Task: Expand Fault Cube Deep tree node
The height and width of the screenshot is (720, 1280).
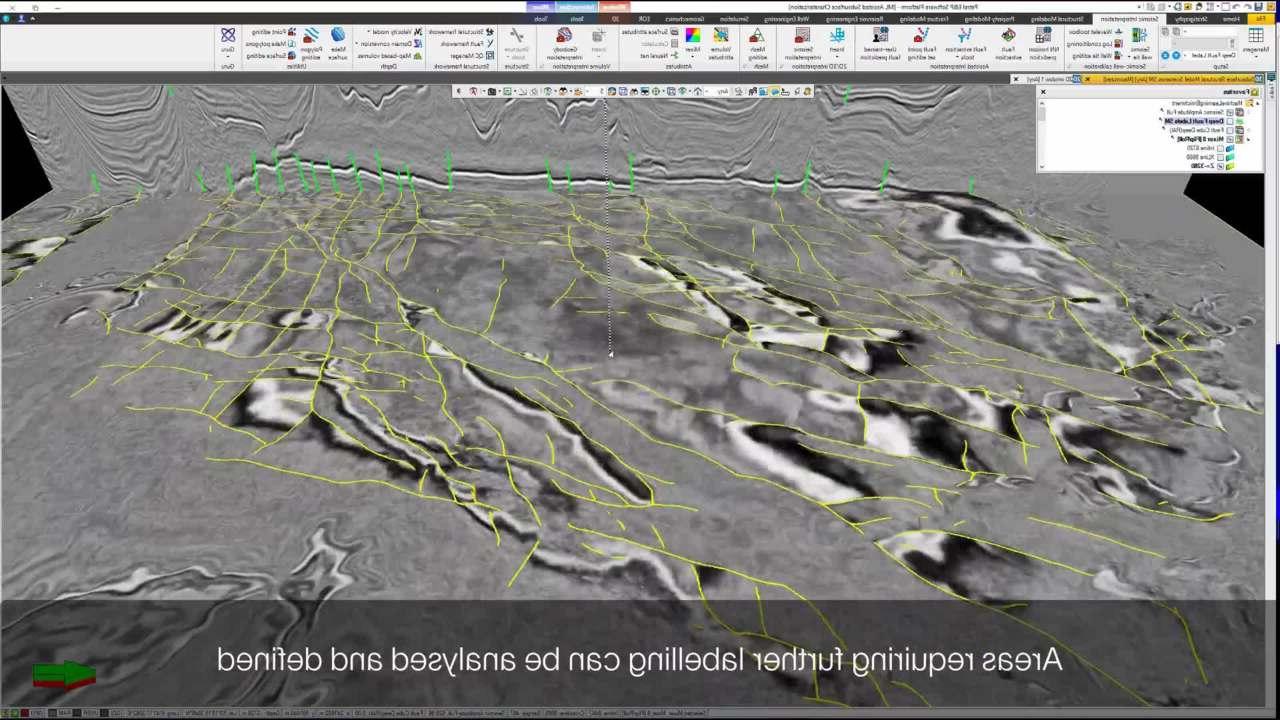Action: pyautogui.click(x=1248, y=130)
